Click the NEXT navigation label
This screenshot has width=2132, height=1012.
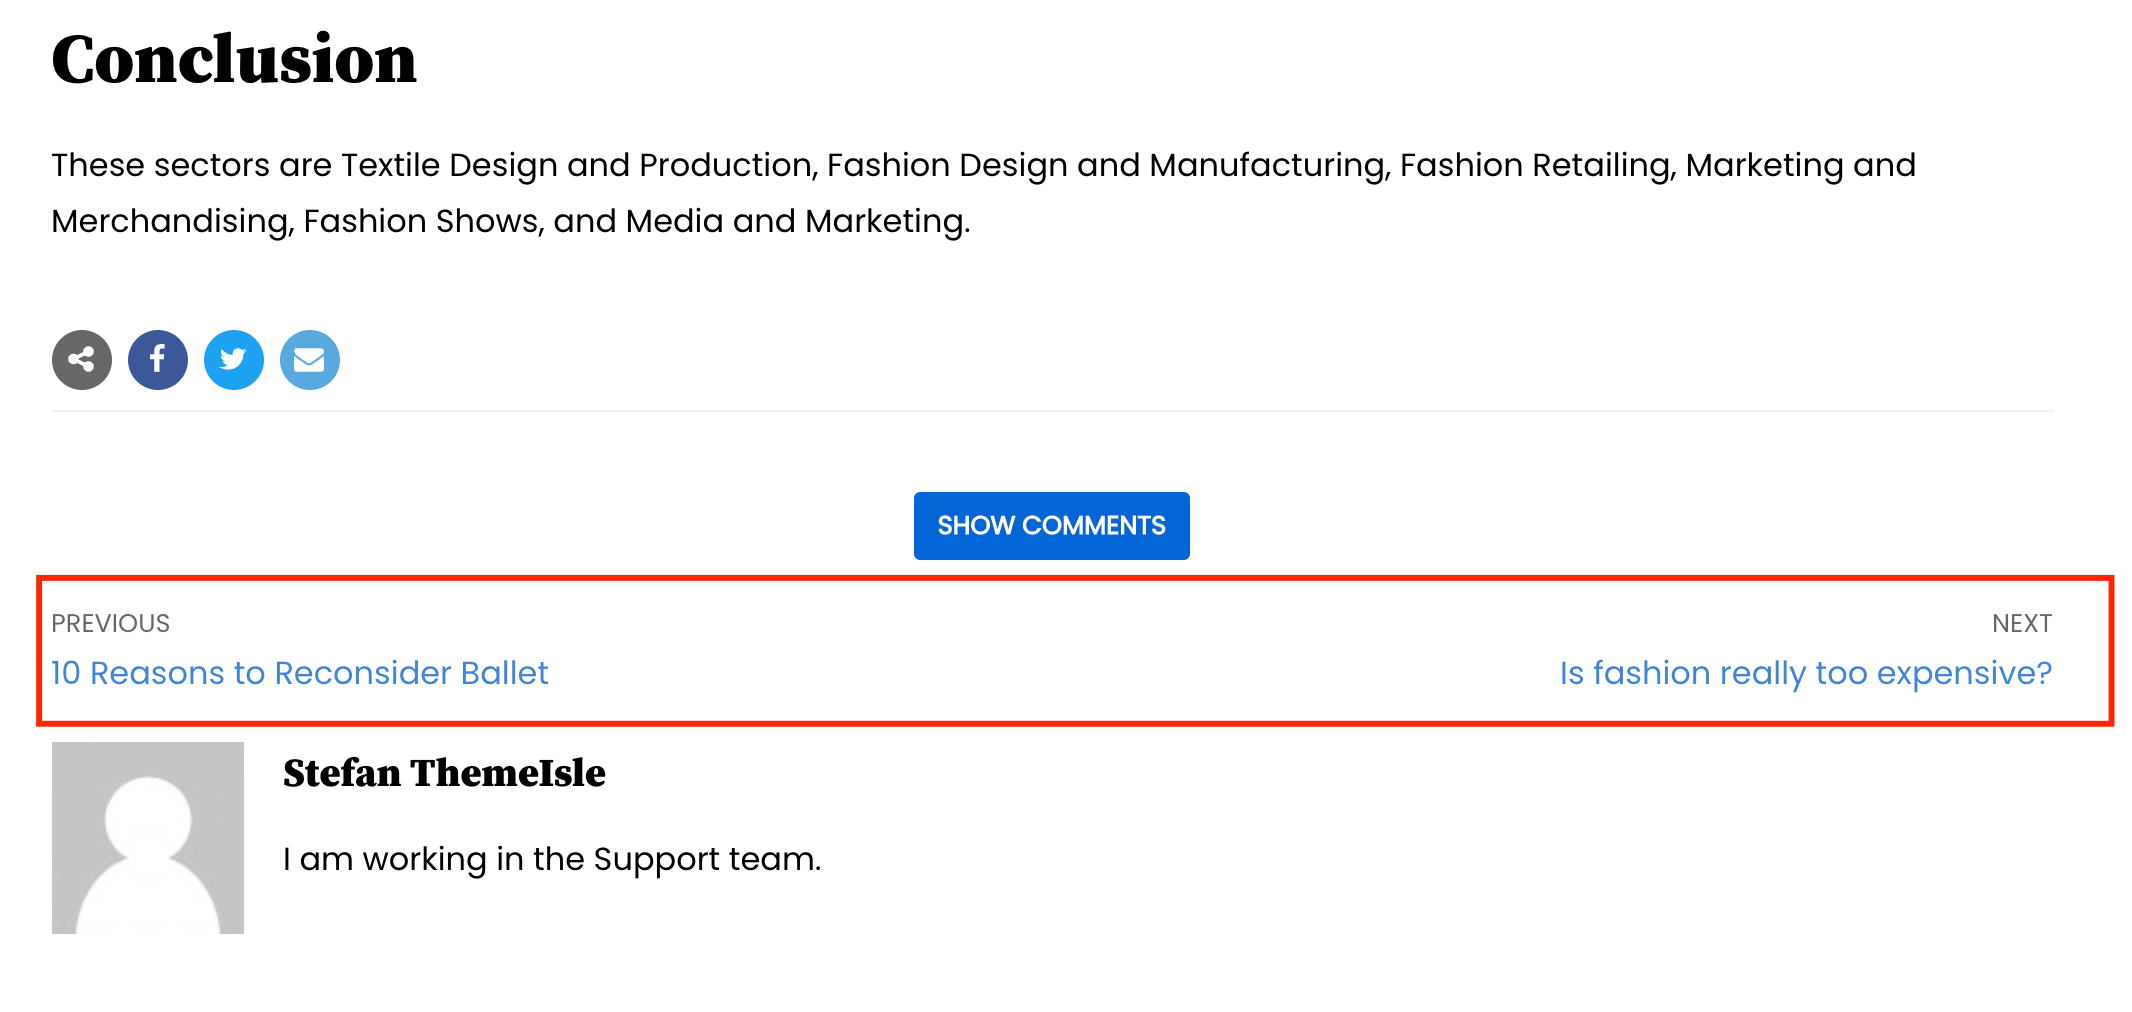point(2021,623)
